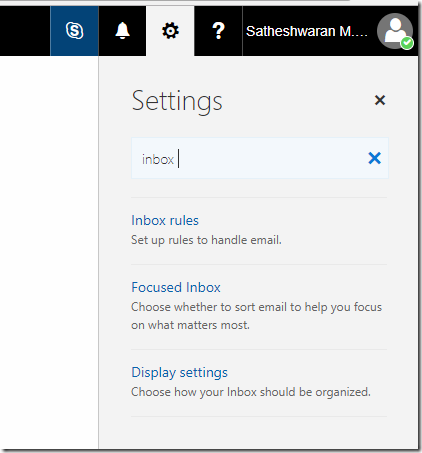The image size is (422, 453).
Task: Show notifications with the bell icon
Action: click(122, 31)
